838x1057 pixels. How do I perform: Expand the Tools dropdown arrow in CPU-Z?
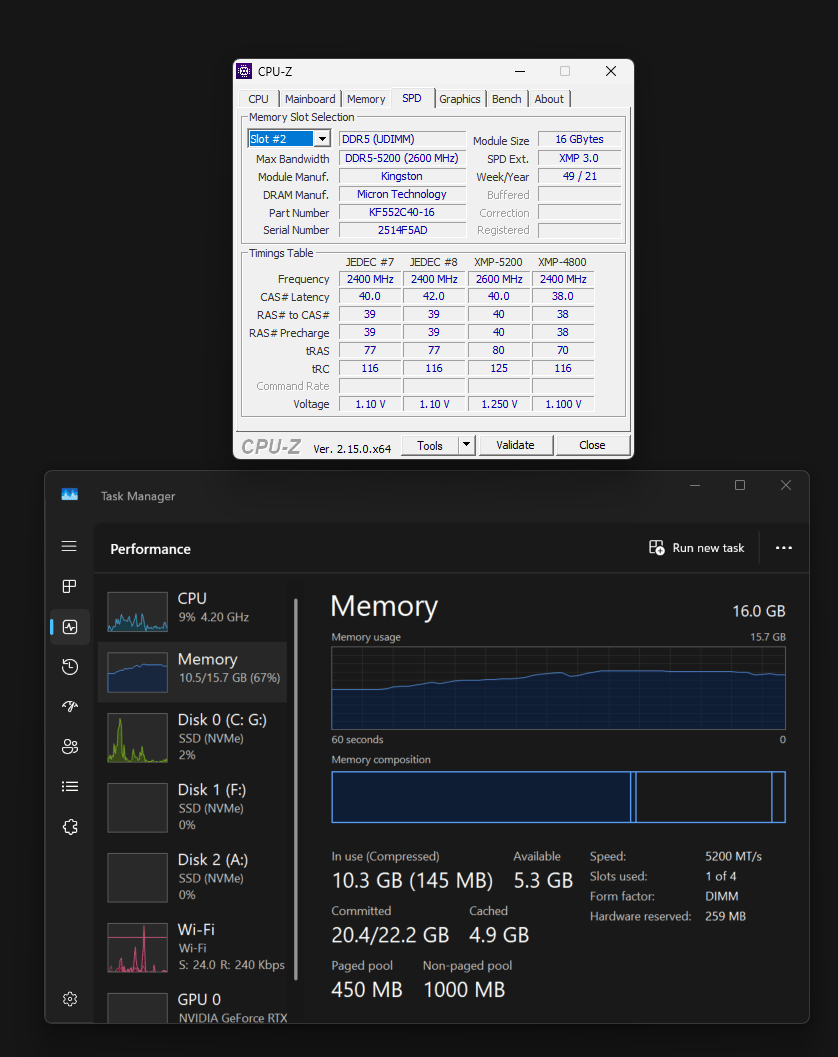coord(466,445)
